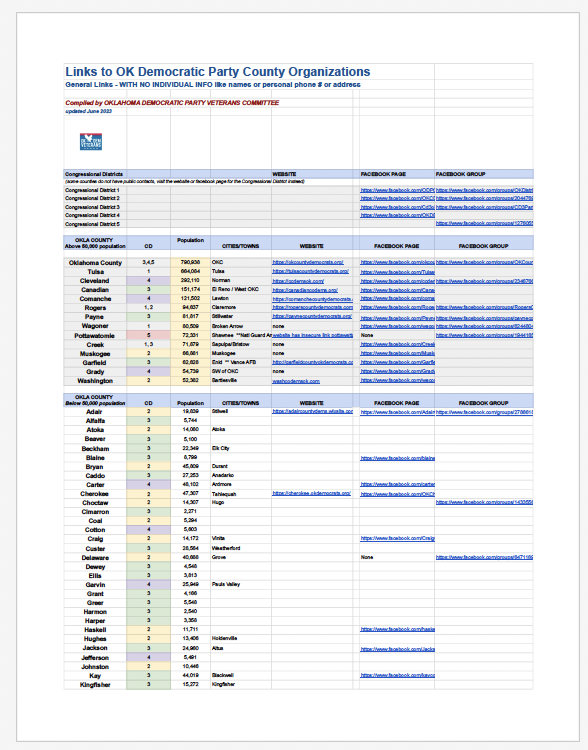The height and width of the screenshot is (750, 588).
Task: Click the 'updated June 2023' text
Action: point(89,111)
